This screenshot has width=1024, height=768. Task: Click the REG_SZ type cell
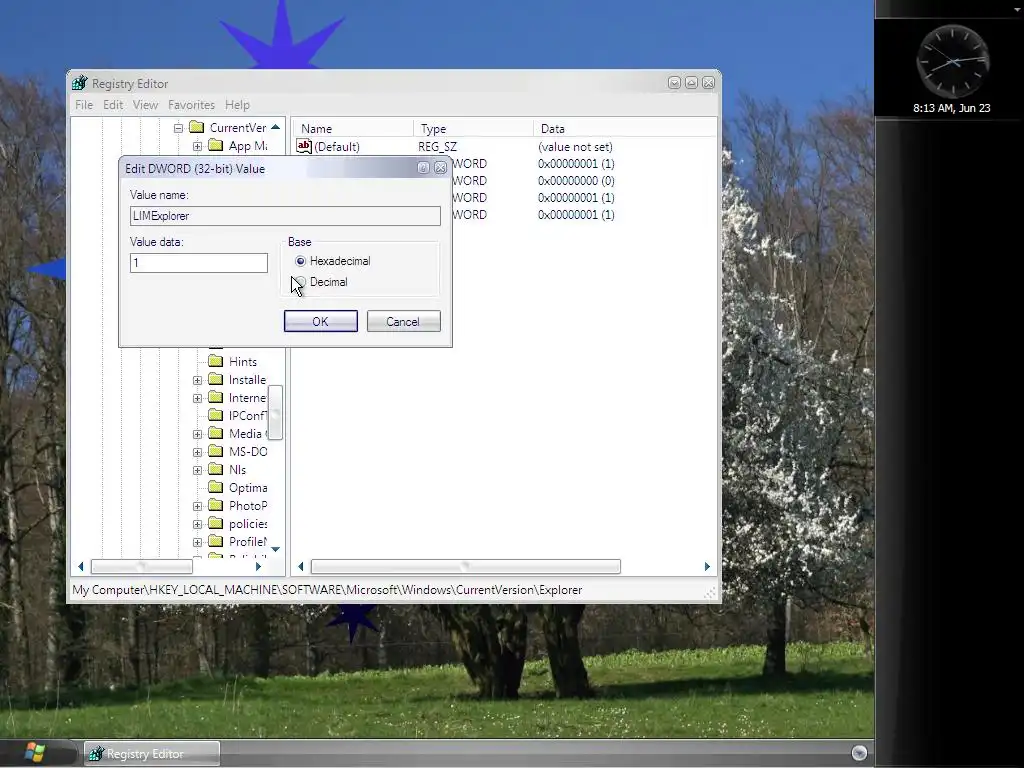point(438,147)
